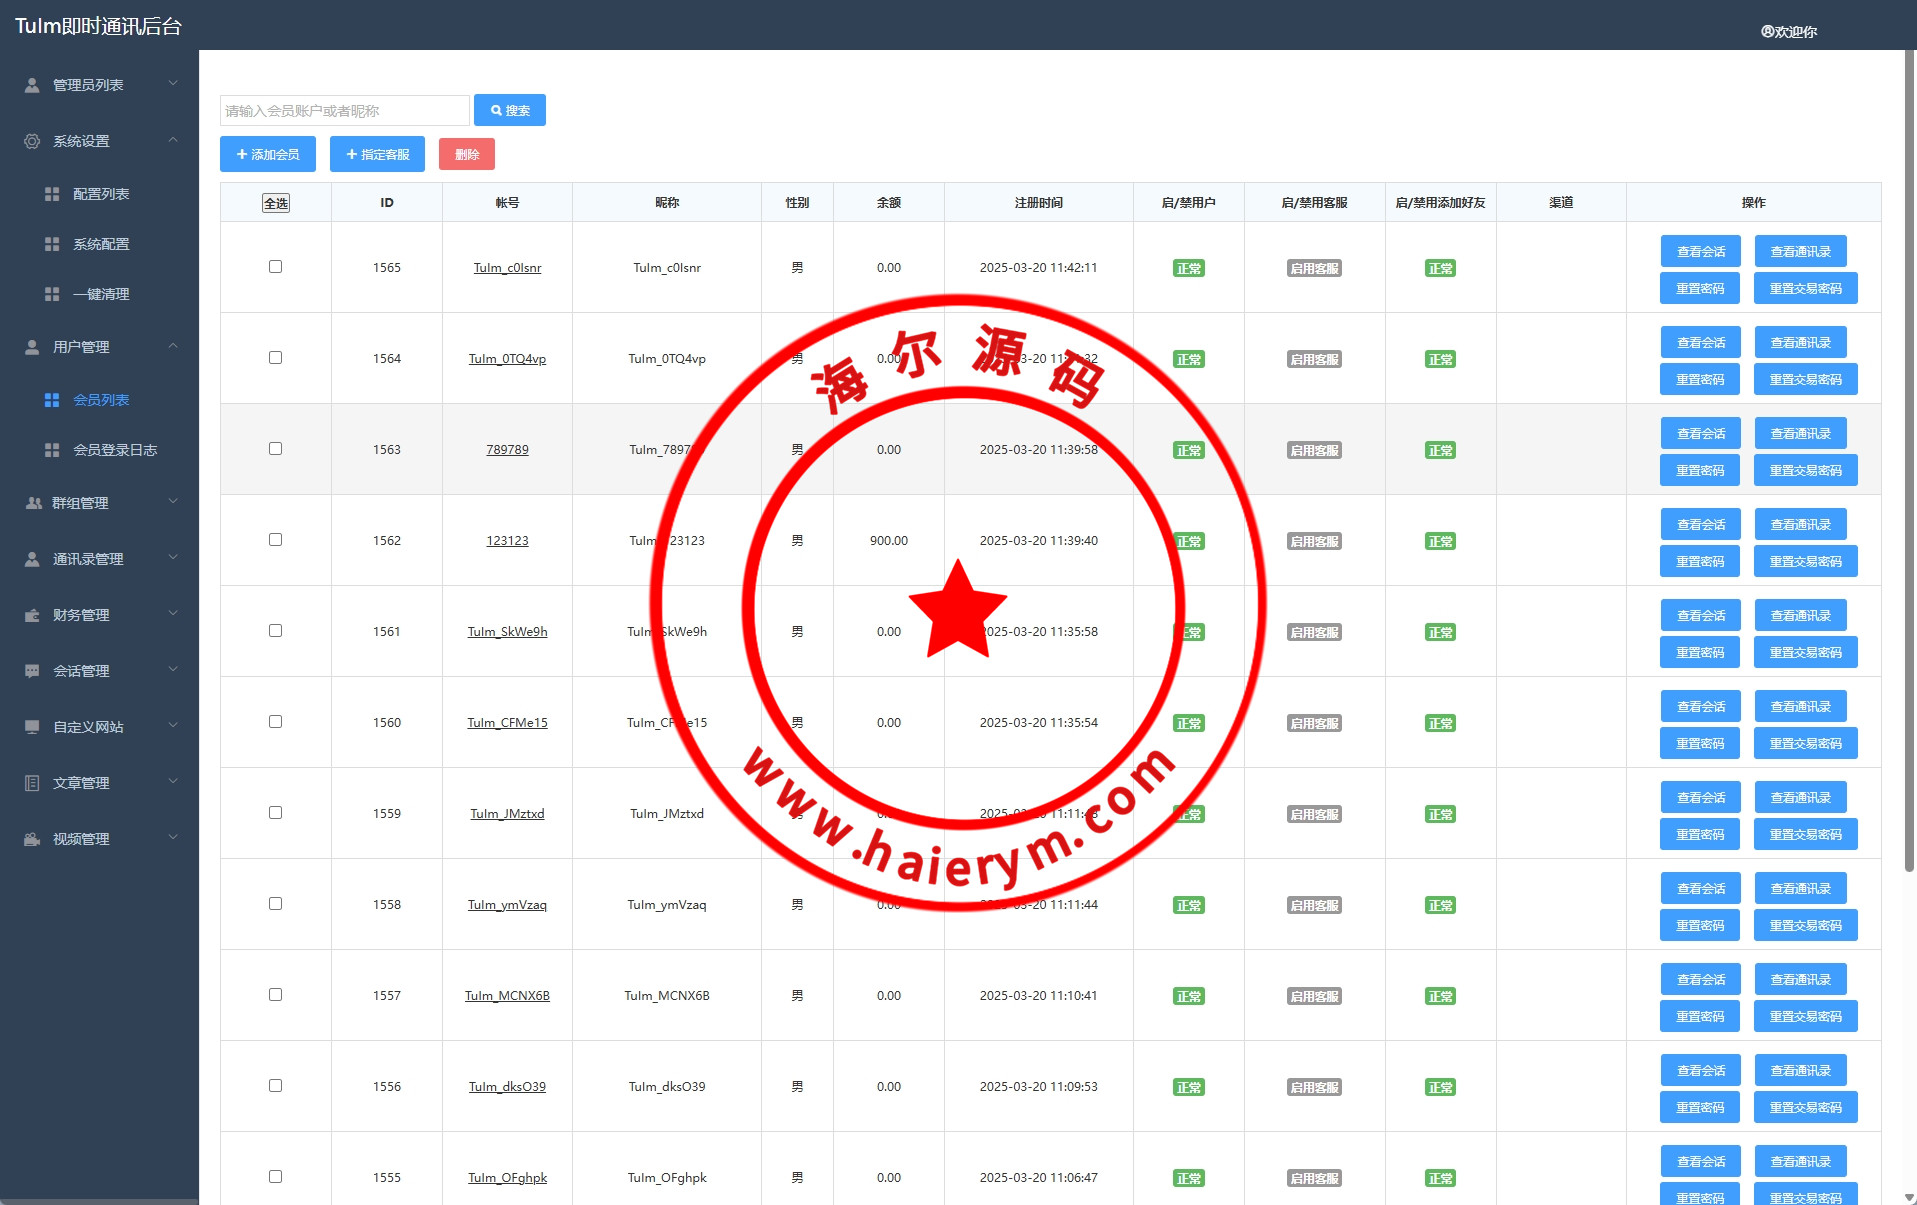Viewport: 1917px width, 1205px height.
Task: Click the session management chat icon
Action: [32, 671]
